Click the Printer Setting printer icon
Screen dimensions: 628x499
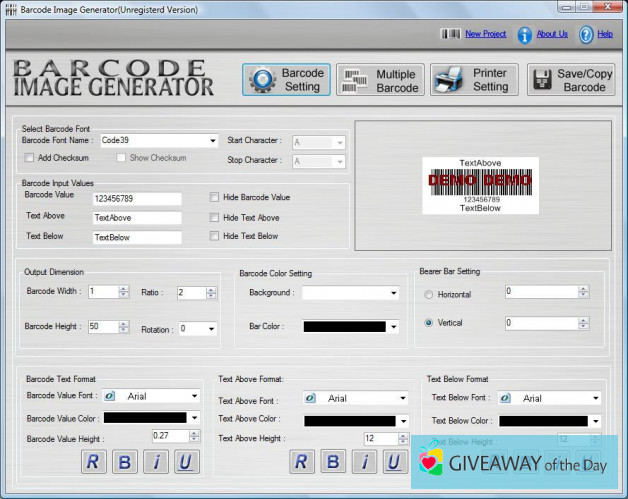[x=449, y=81]
